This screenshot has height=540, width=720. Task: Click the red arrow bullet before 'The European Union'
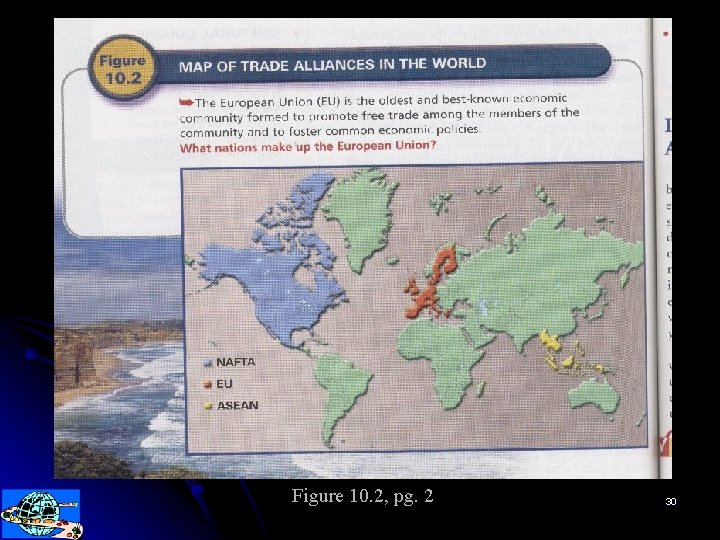pyautogui.click(x=186, y=102)
